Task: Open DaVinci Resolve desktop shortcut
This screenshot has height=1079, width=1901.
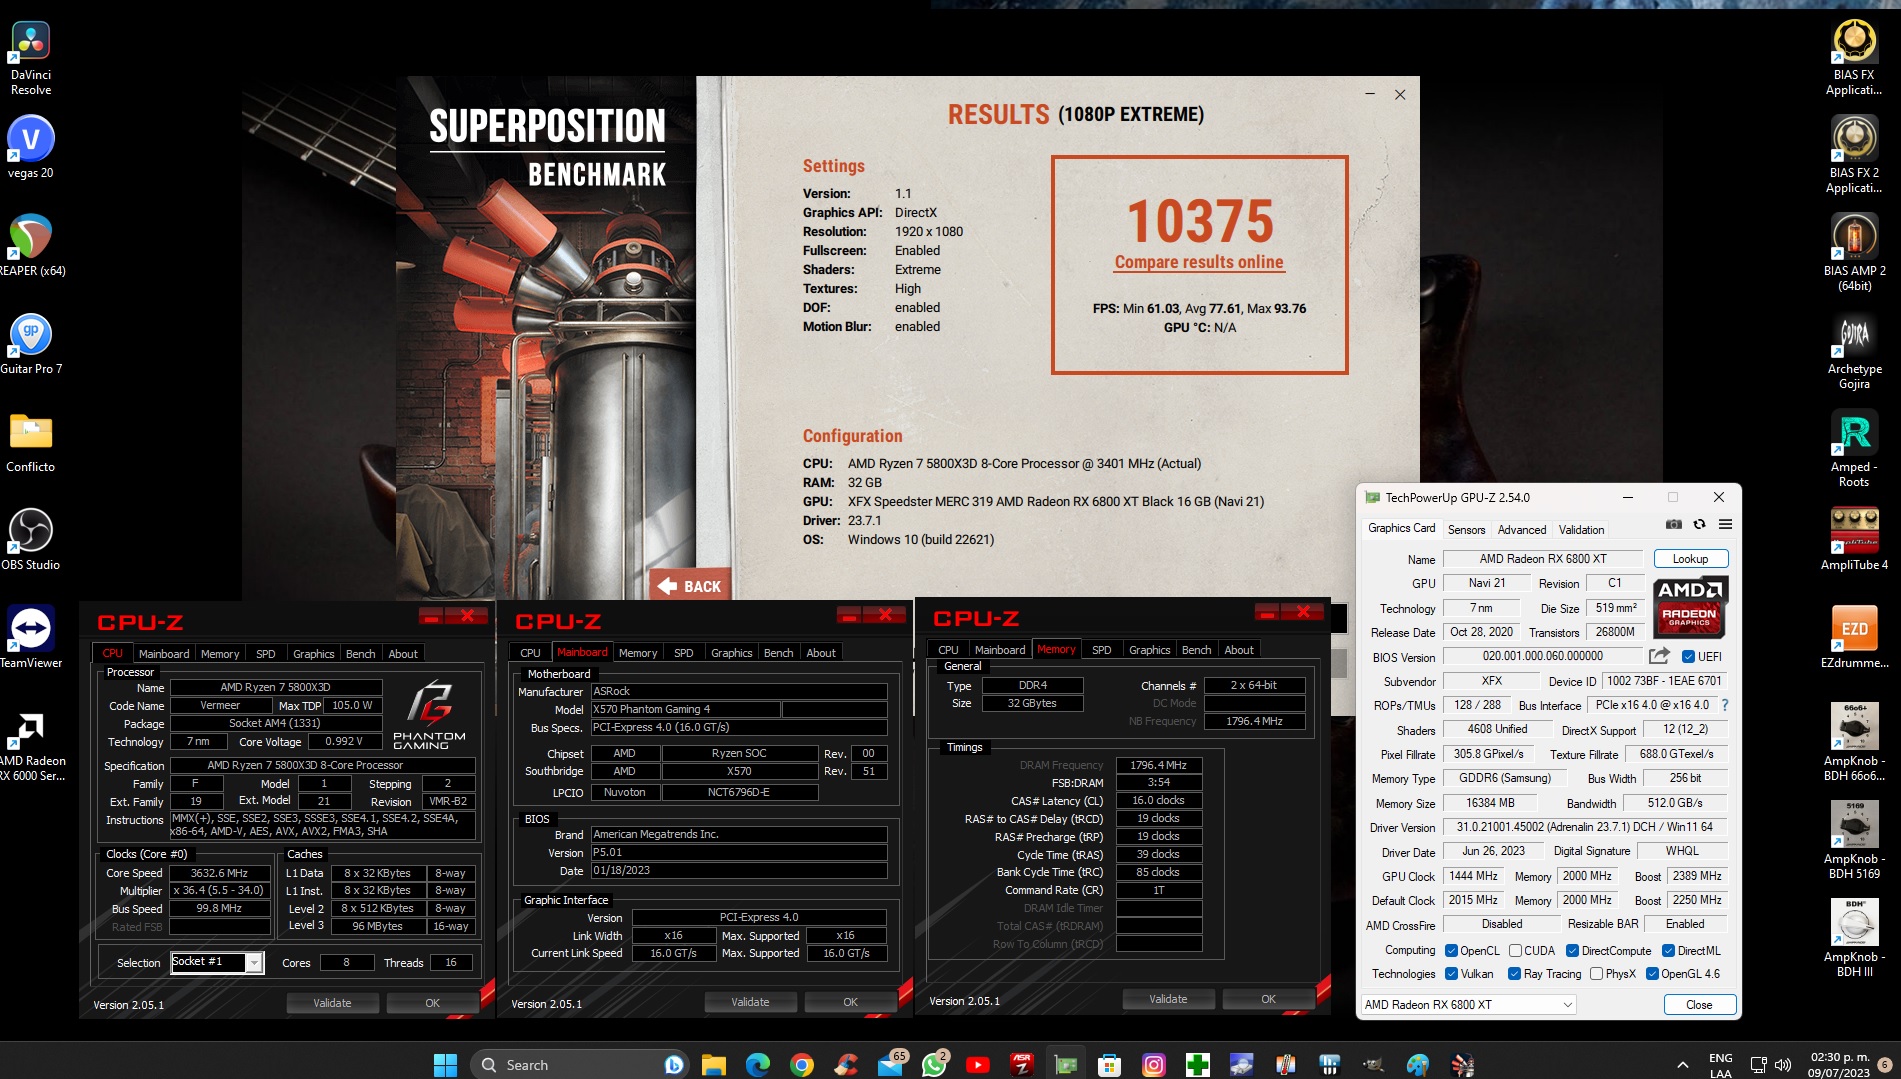Action: pyautogui.click(x=31, y=59)
